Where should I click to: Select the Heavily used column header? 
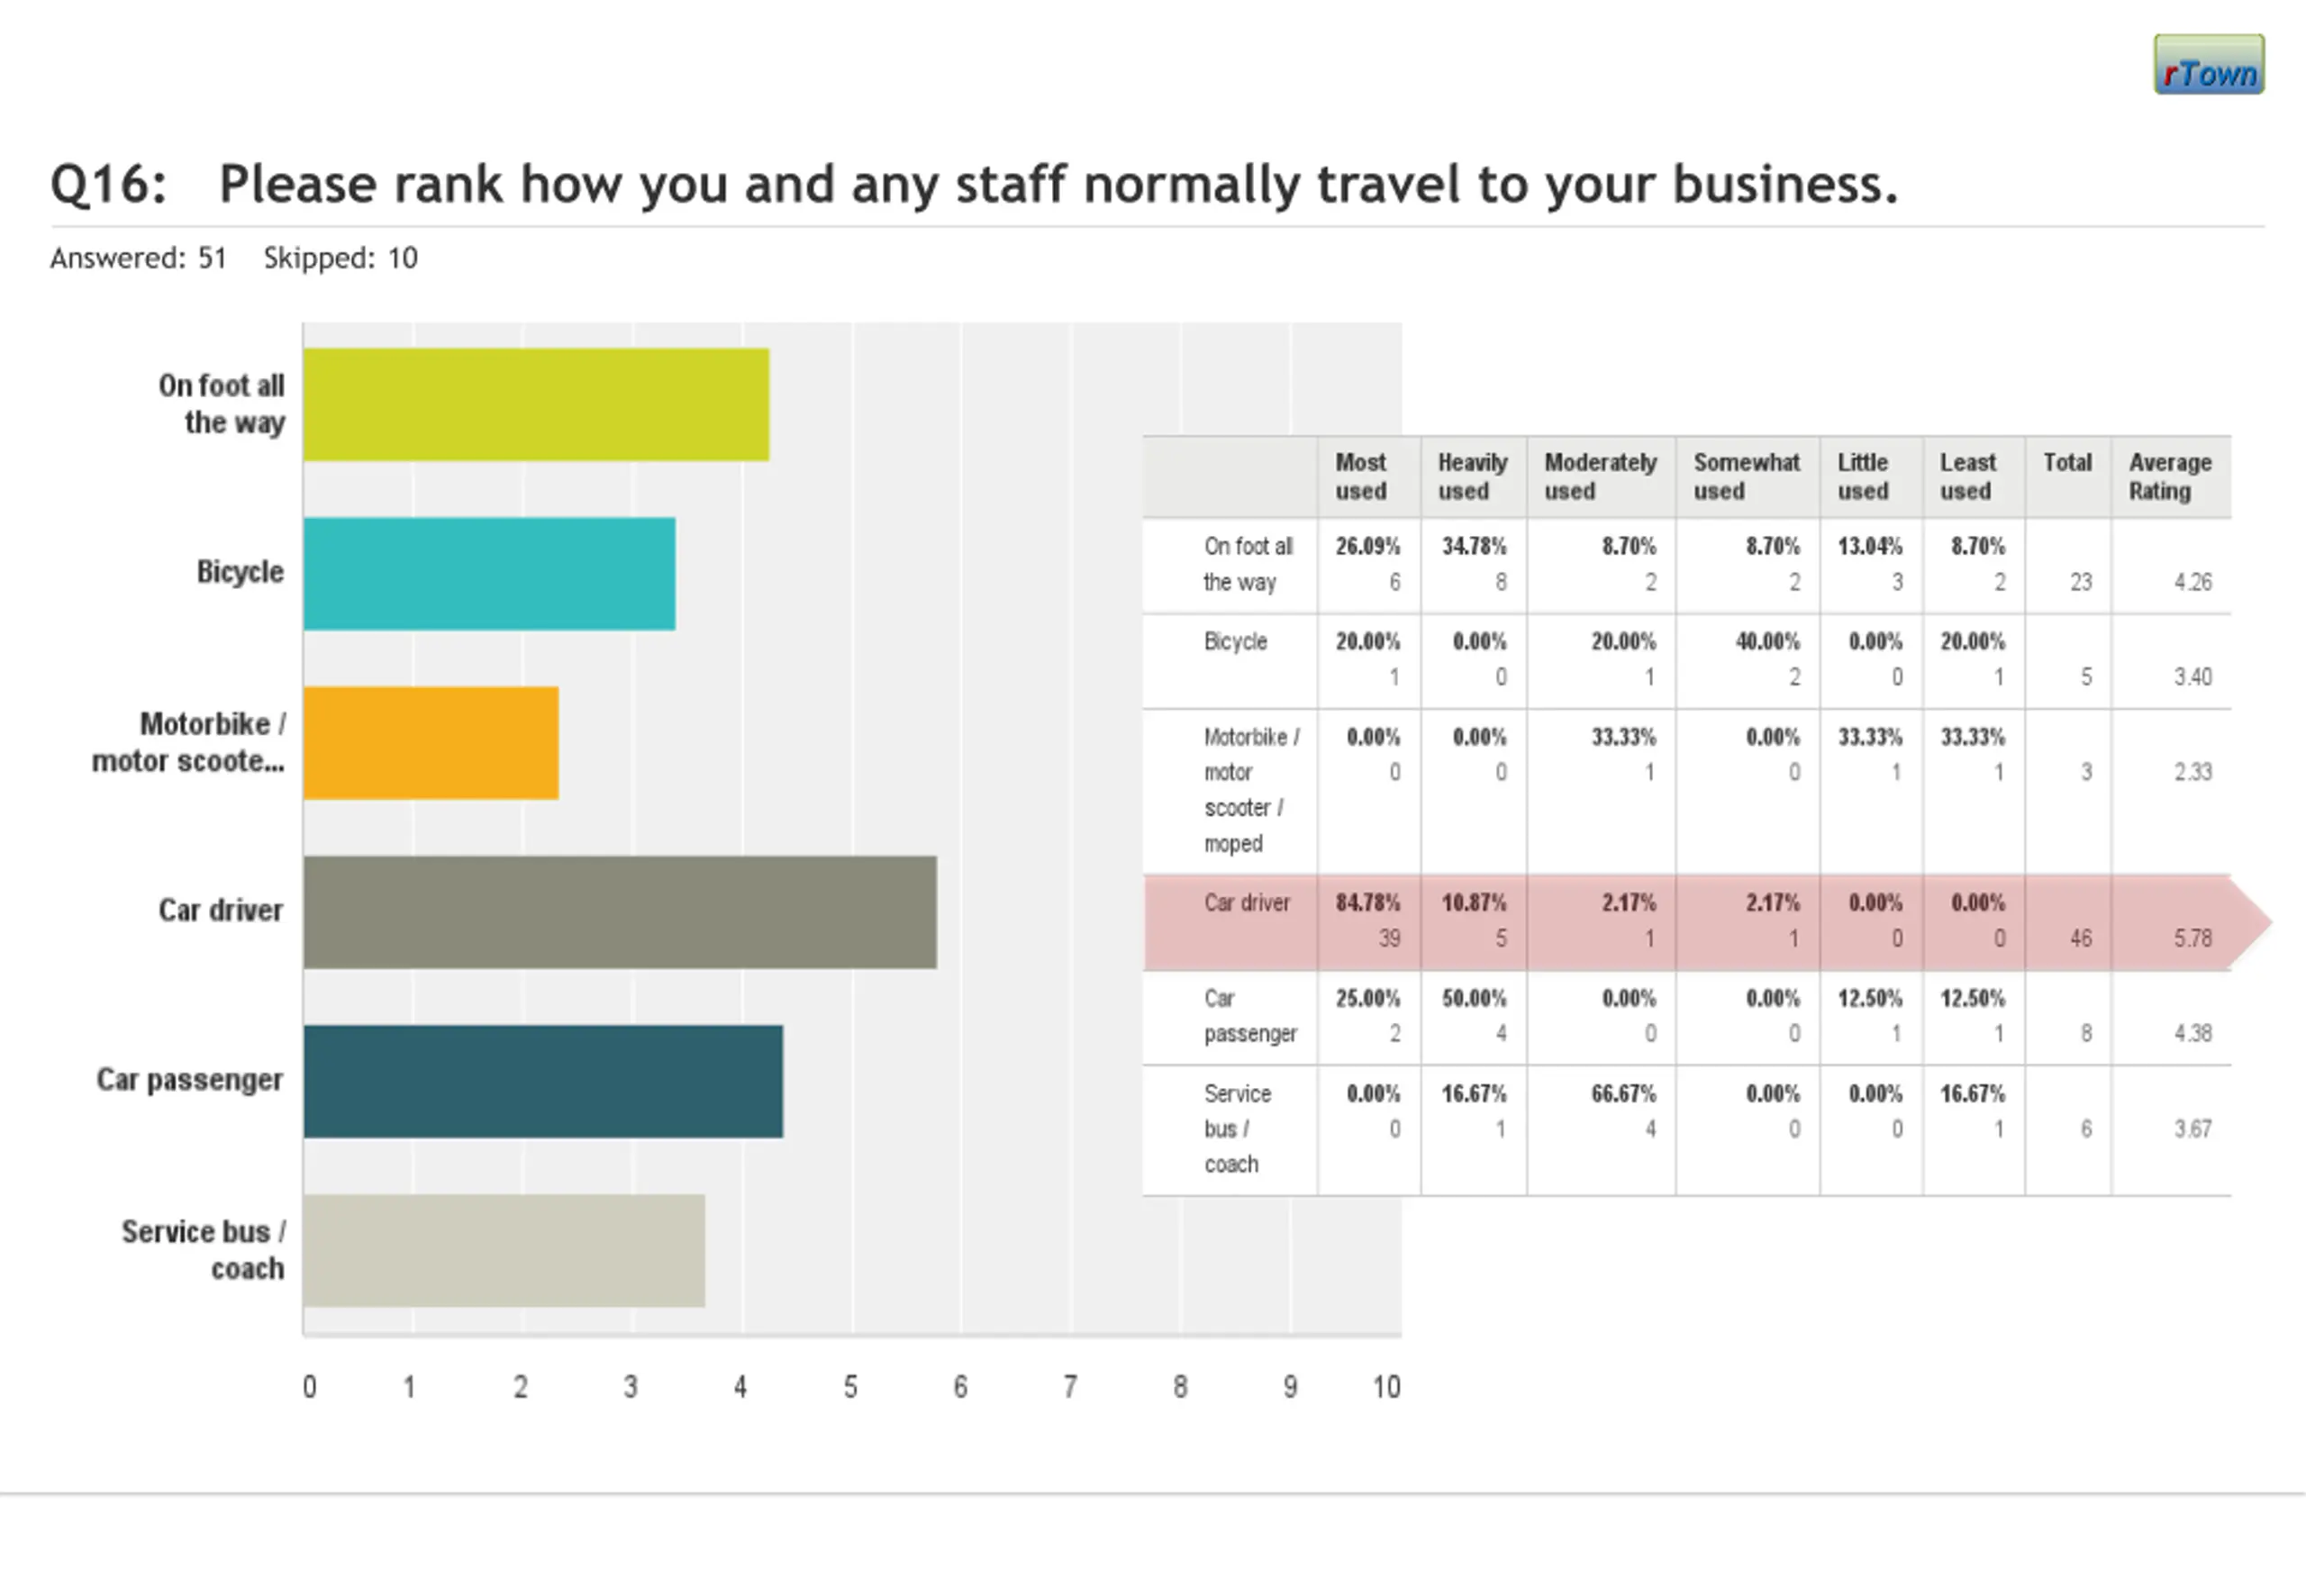1472,477
